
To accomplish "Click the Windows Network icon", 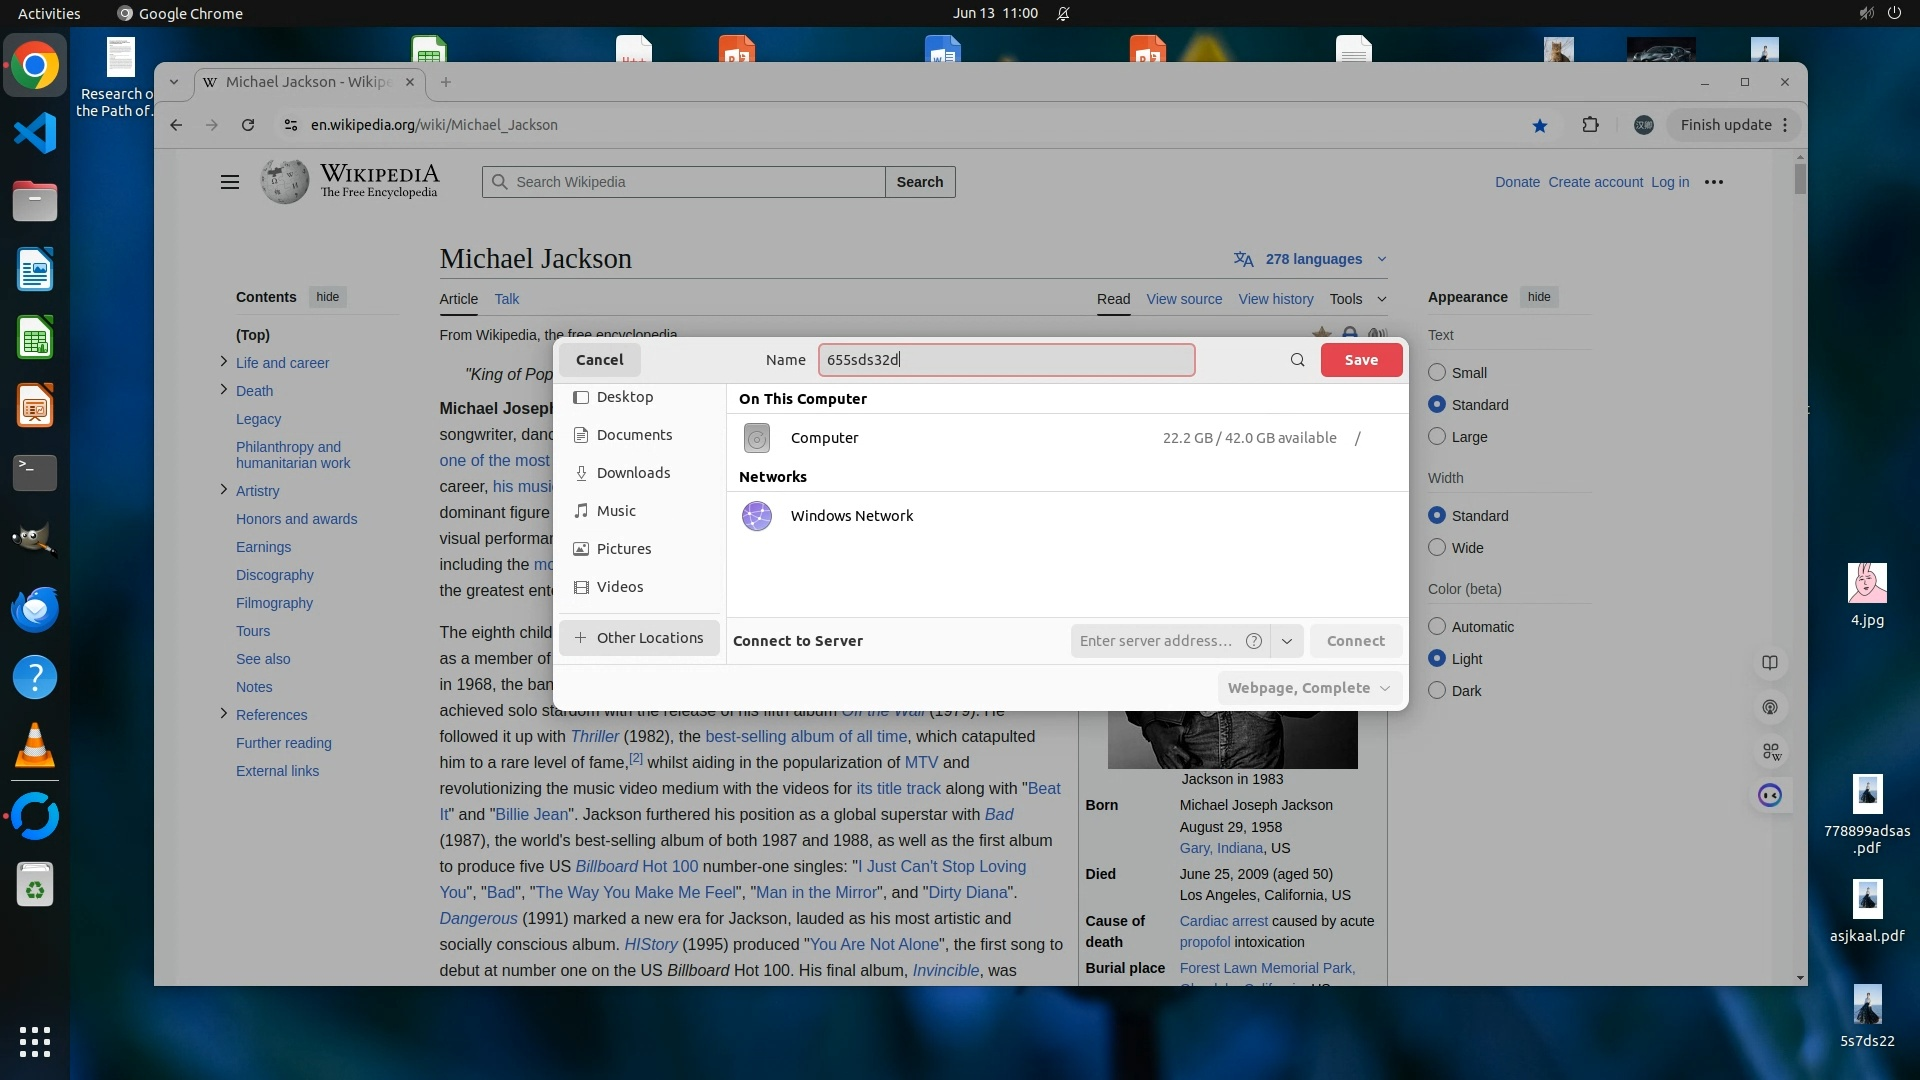I will click(x=757, y=516).
